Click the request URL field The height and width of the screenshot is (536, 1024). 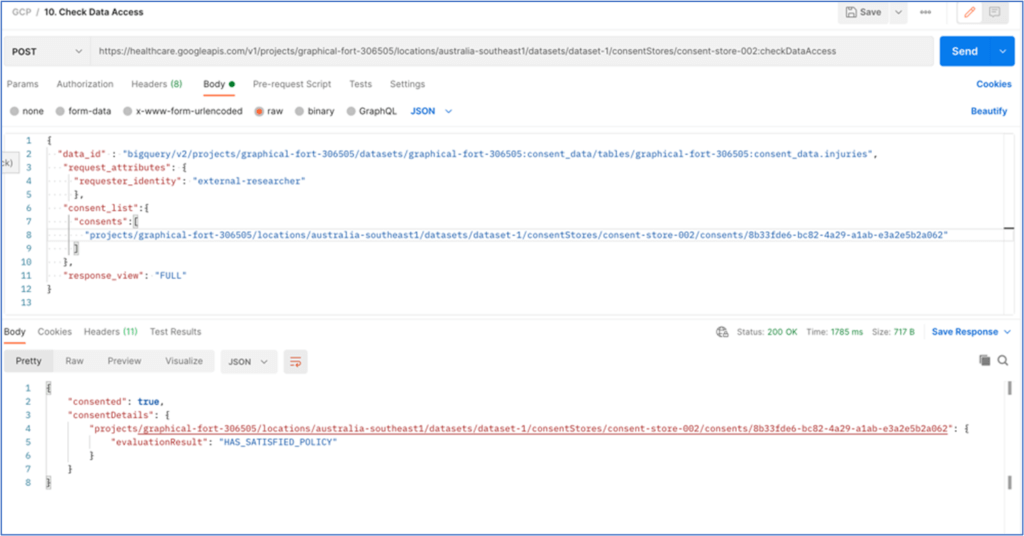coord(511,52)
